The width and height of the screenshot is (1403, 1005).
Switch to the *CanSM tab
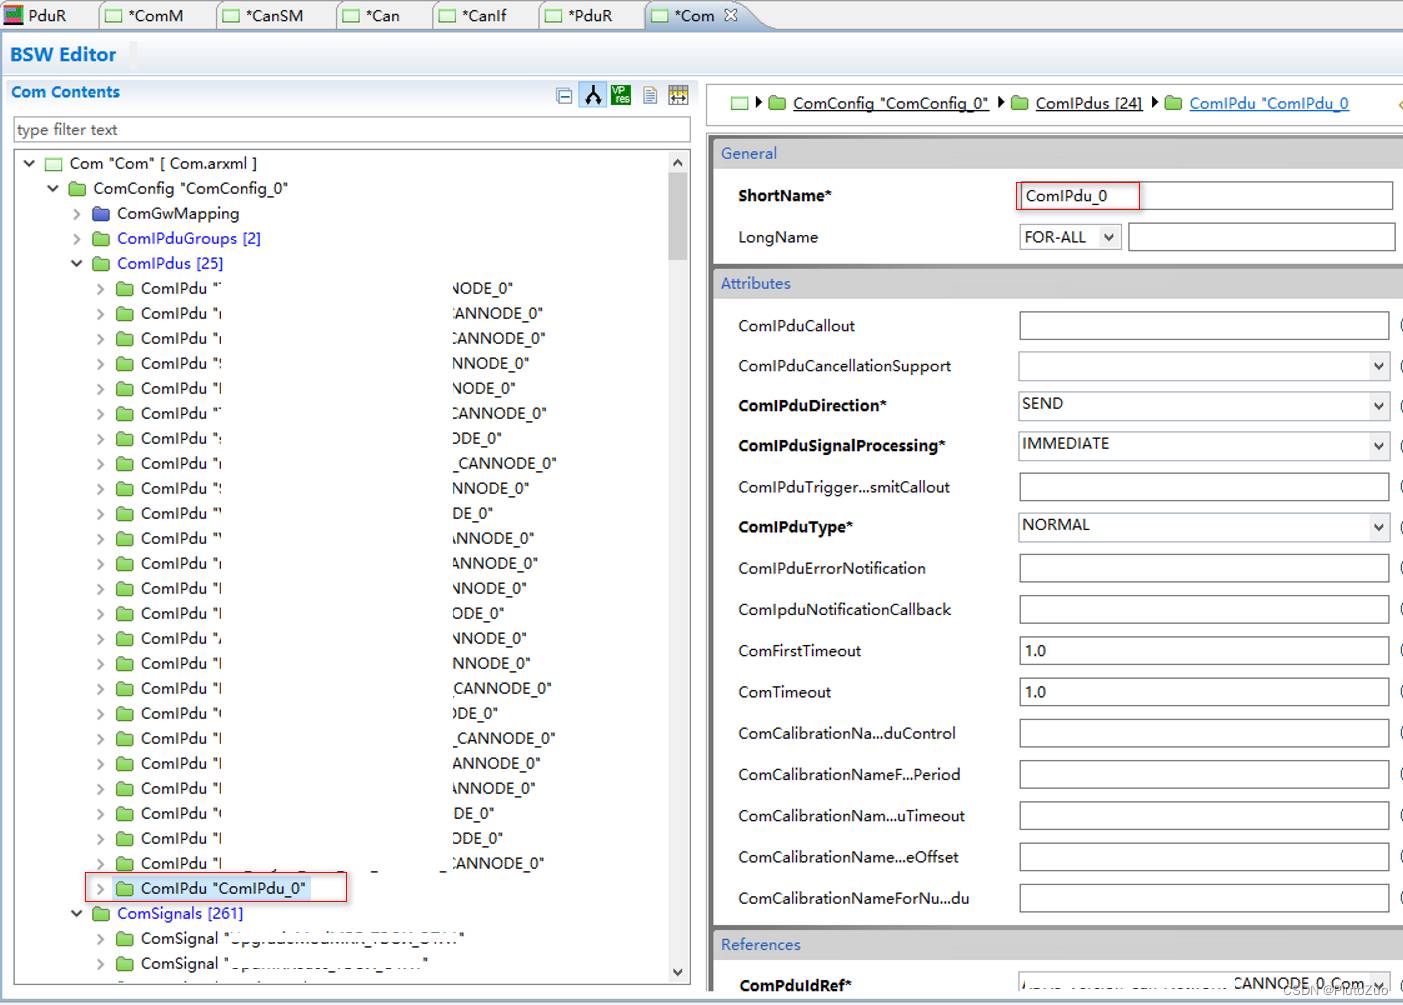275,15
